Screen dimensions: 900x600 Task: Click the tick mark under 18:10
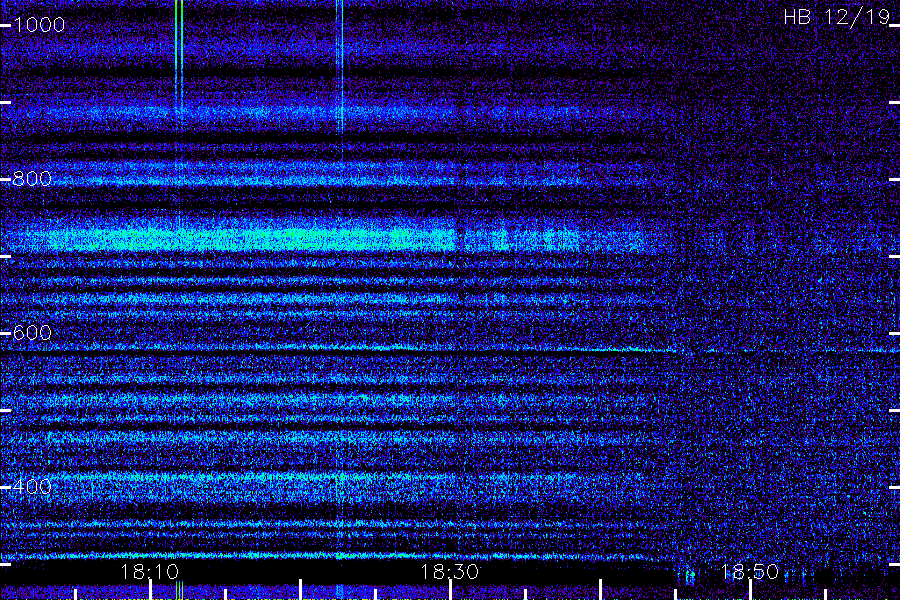click(x=150, y=590)
